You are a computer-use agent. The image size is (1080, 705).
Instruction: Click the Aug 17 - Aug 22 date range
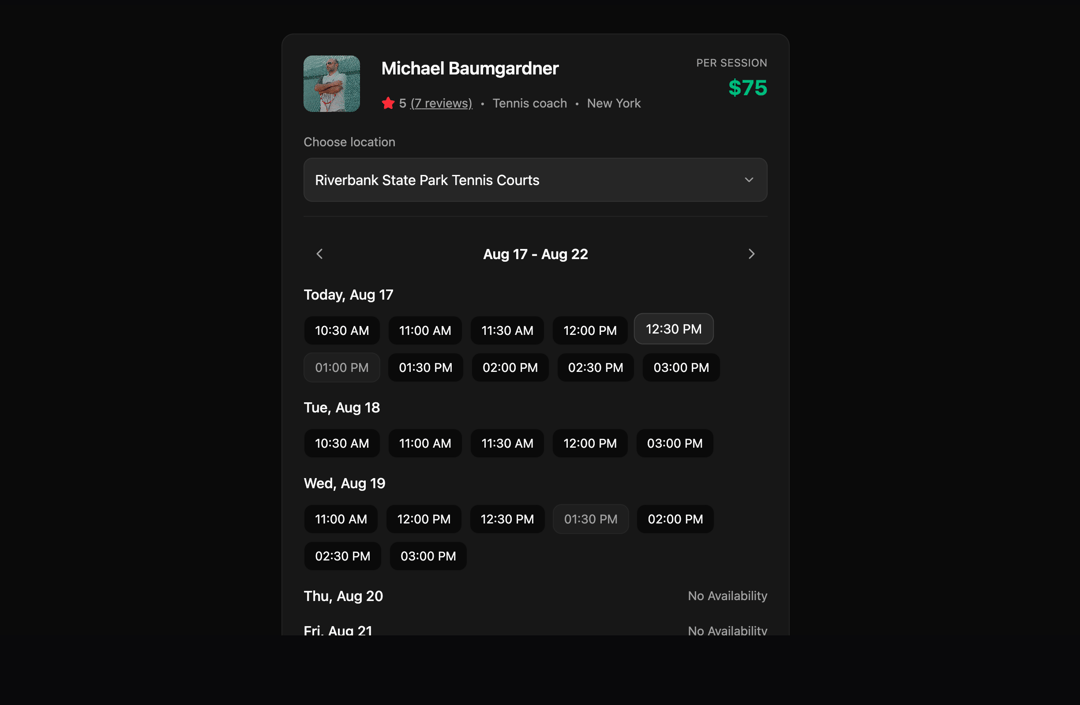536,254
